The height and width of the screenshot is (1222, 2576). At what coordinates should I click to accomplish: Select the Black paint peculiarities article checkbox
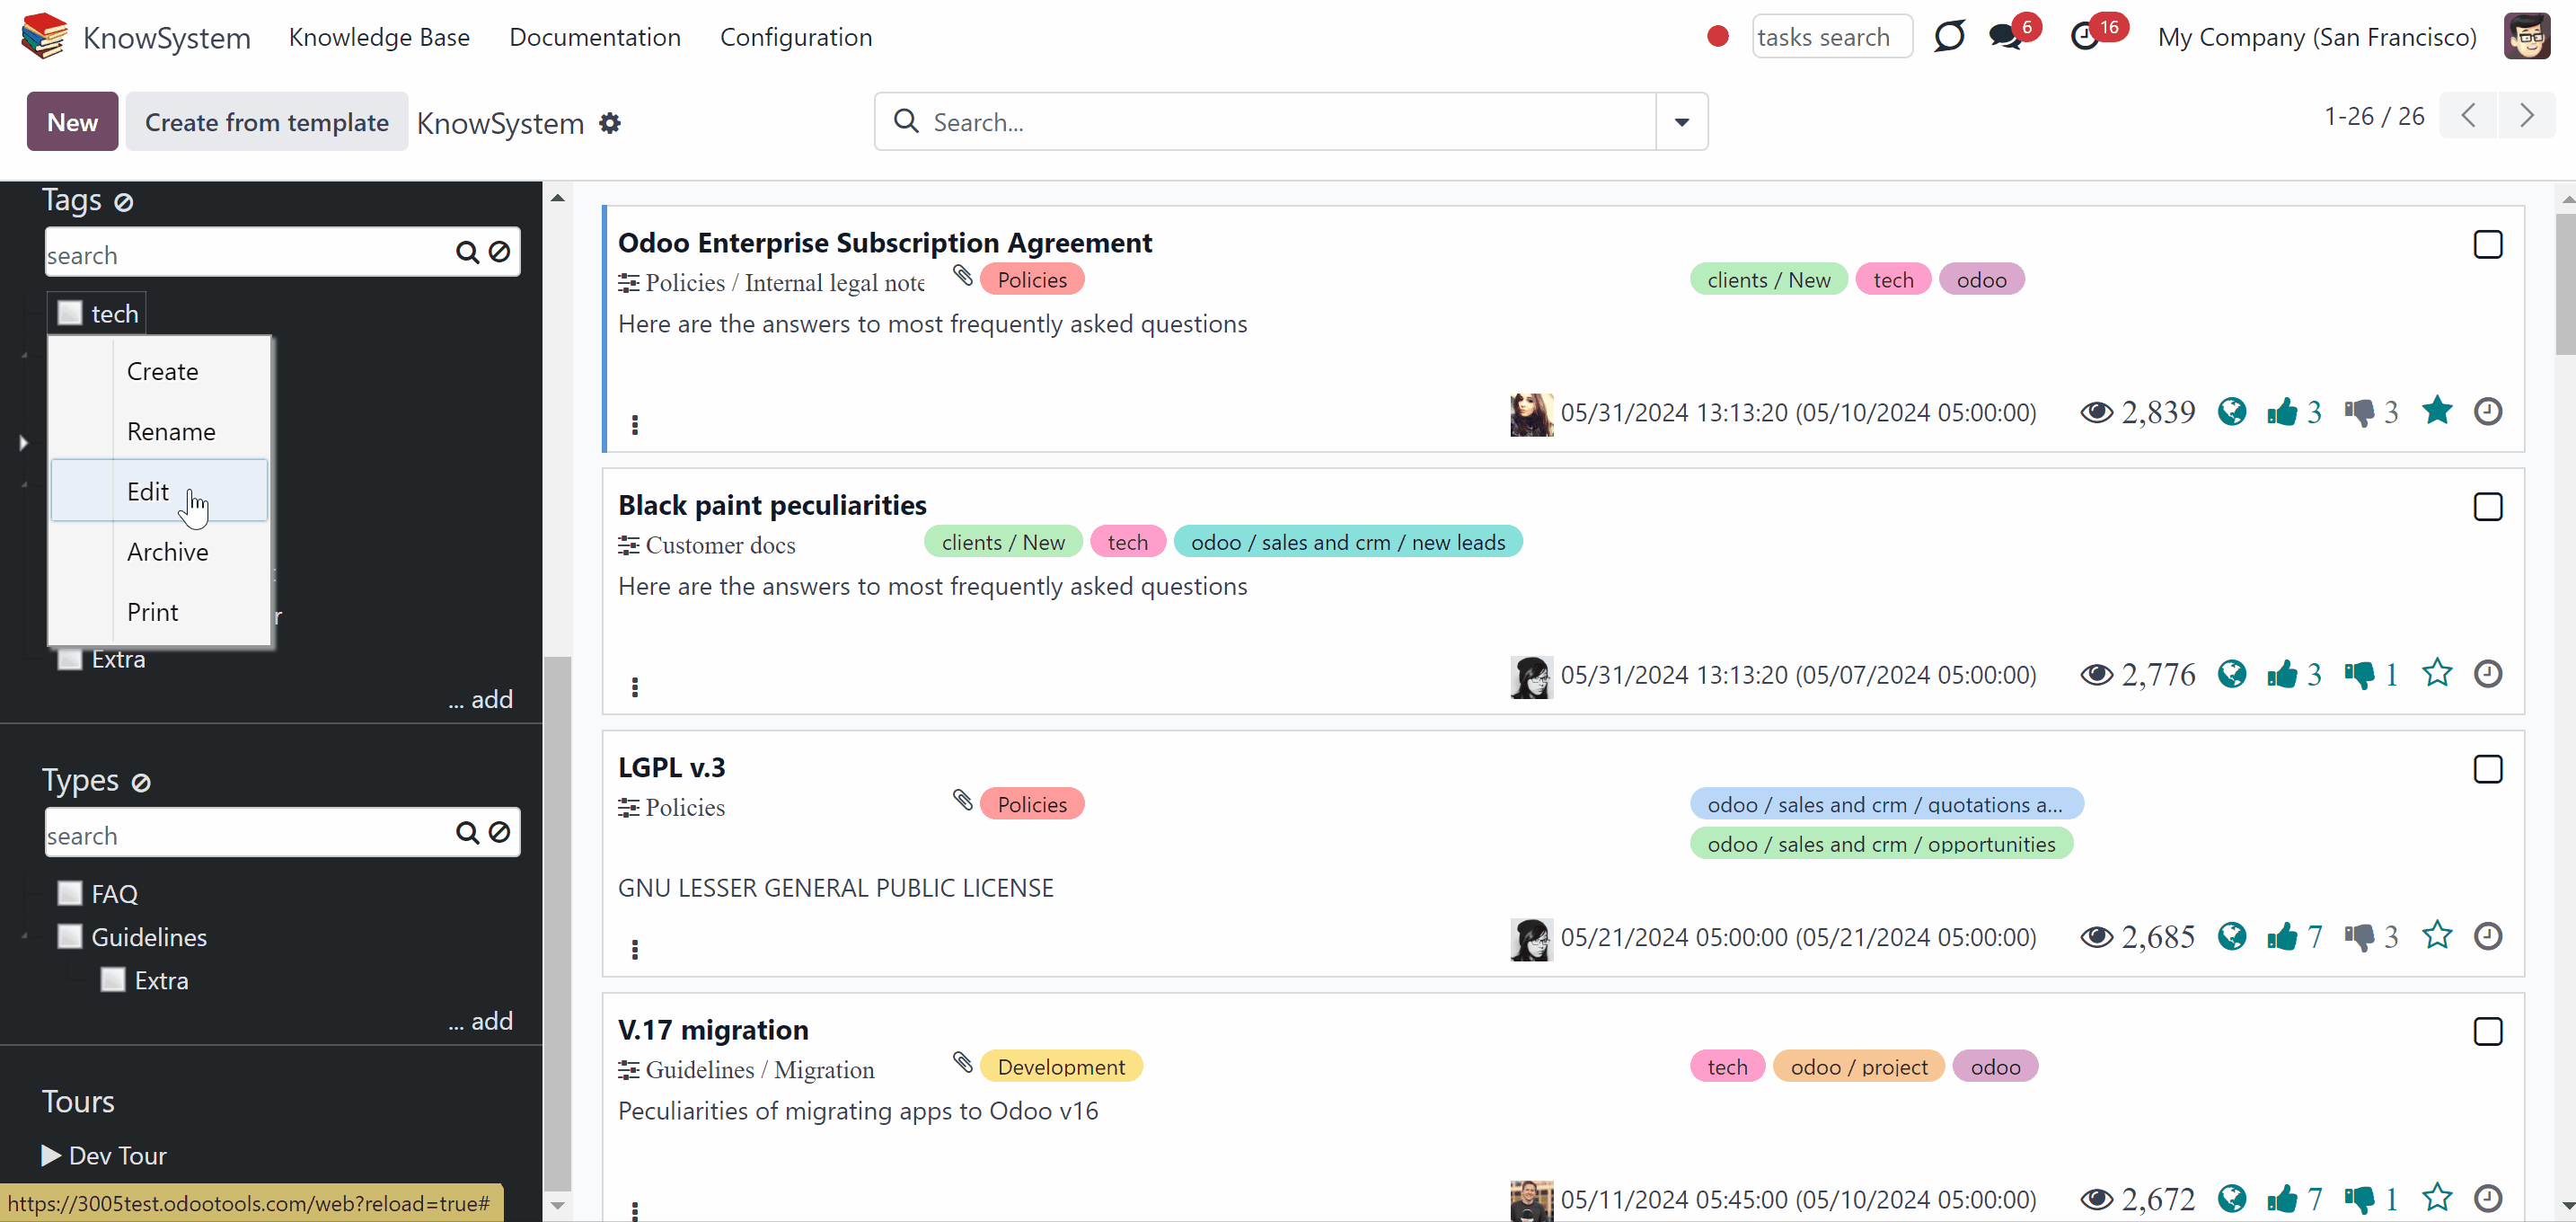pyautogui.click(x=2488, y=507)
